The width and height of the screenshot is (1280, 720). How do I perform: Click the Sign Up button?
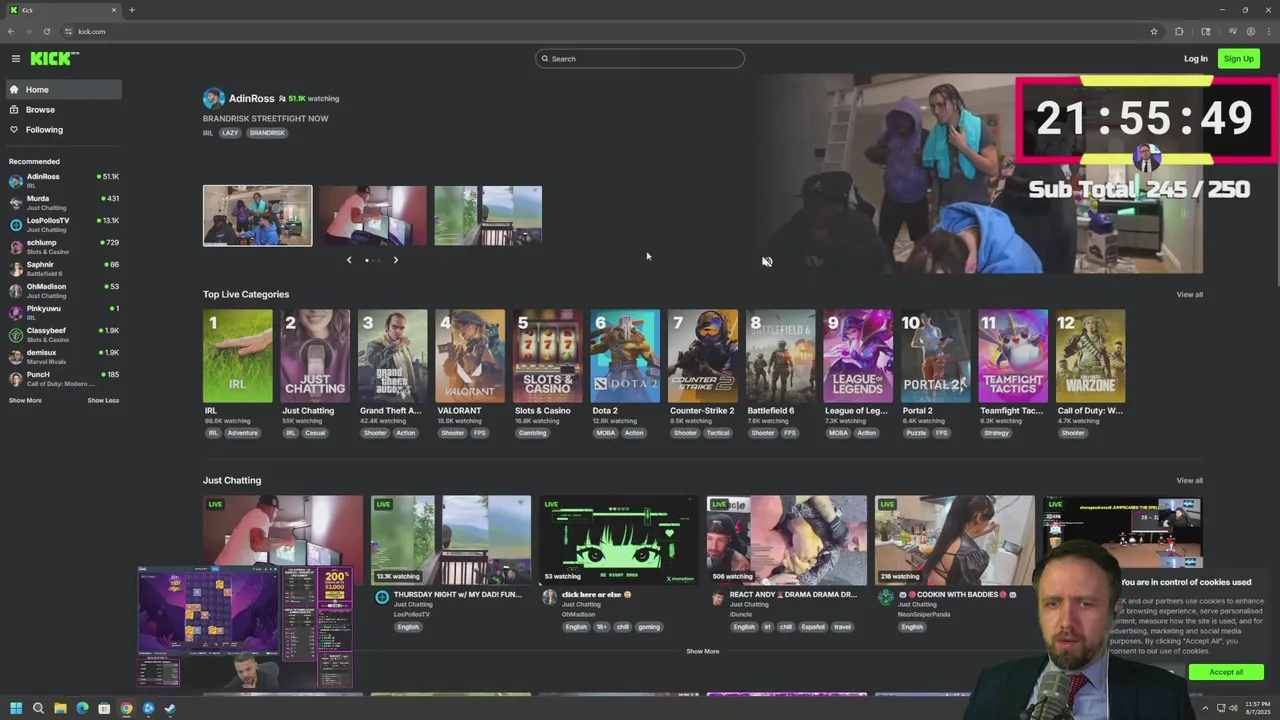click(1238, 59)
